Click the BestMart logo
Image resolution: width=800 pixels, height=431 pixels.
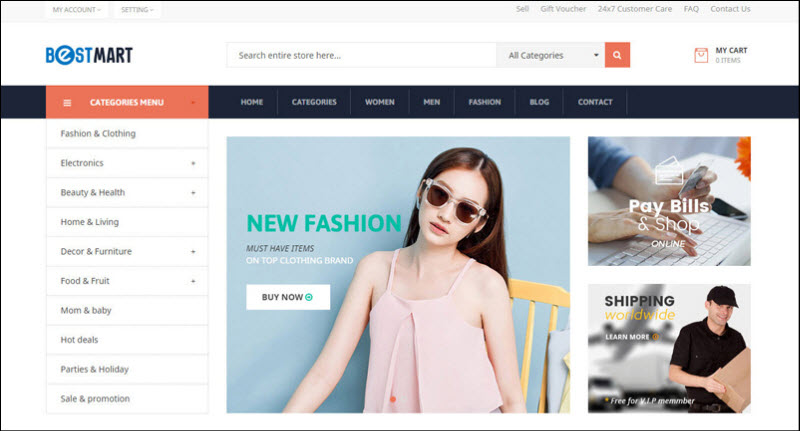(89, 55)
